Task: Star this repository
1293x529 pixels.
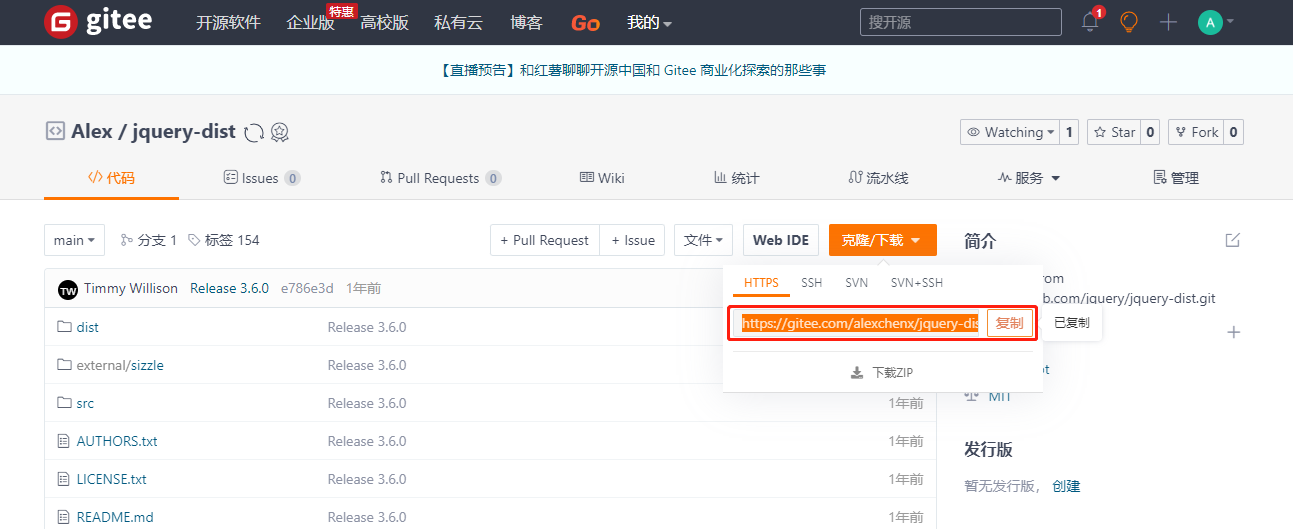Action: pos(1113,132)
